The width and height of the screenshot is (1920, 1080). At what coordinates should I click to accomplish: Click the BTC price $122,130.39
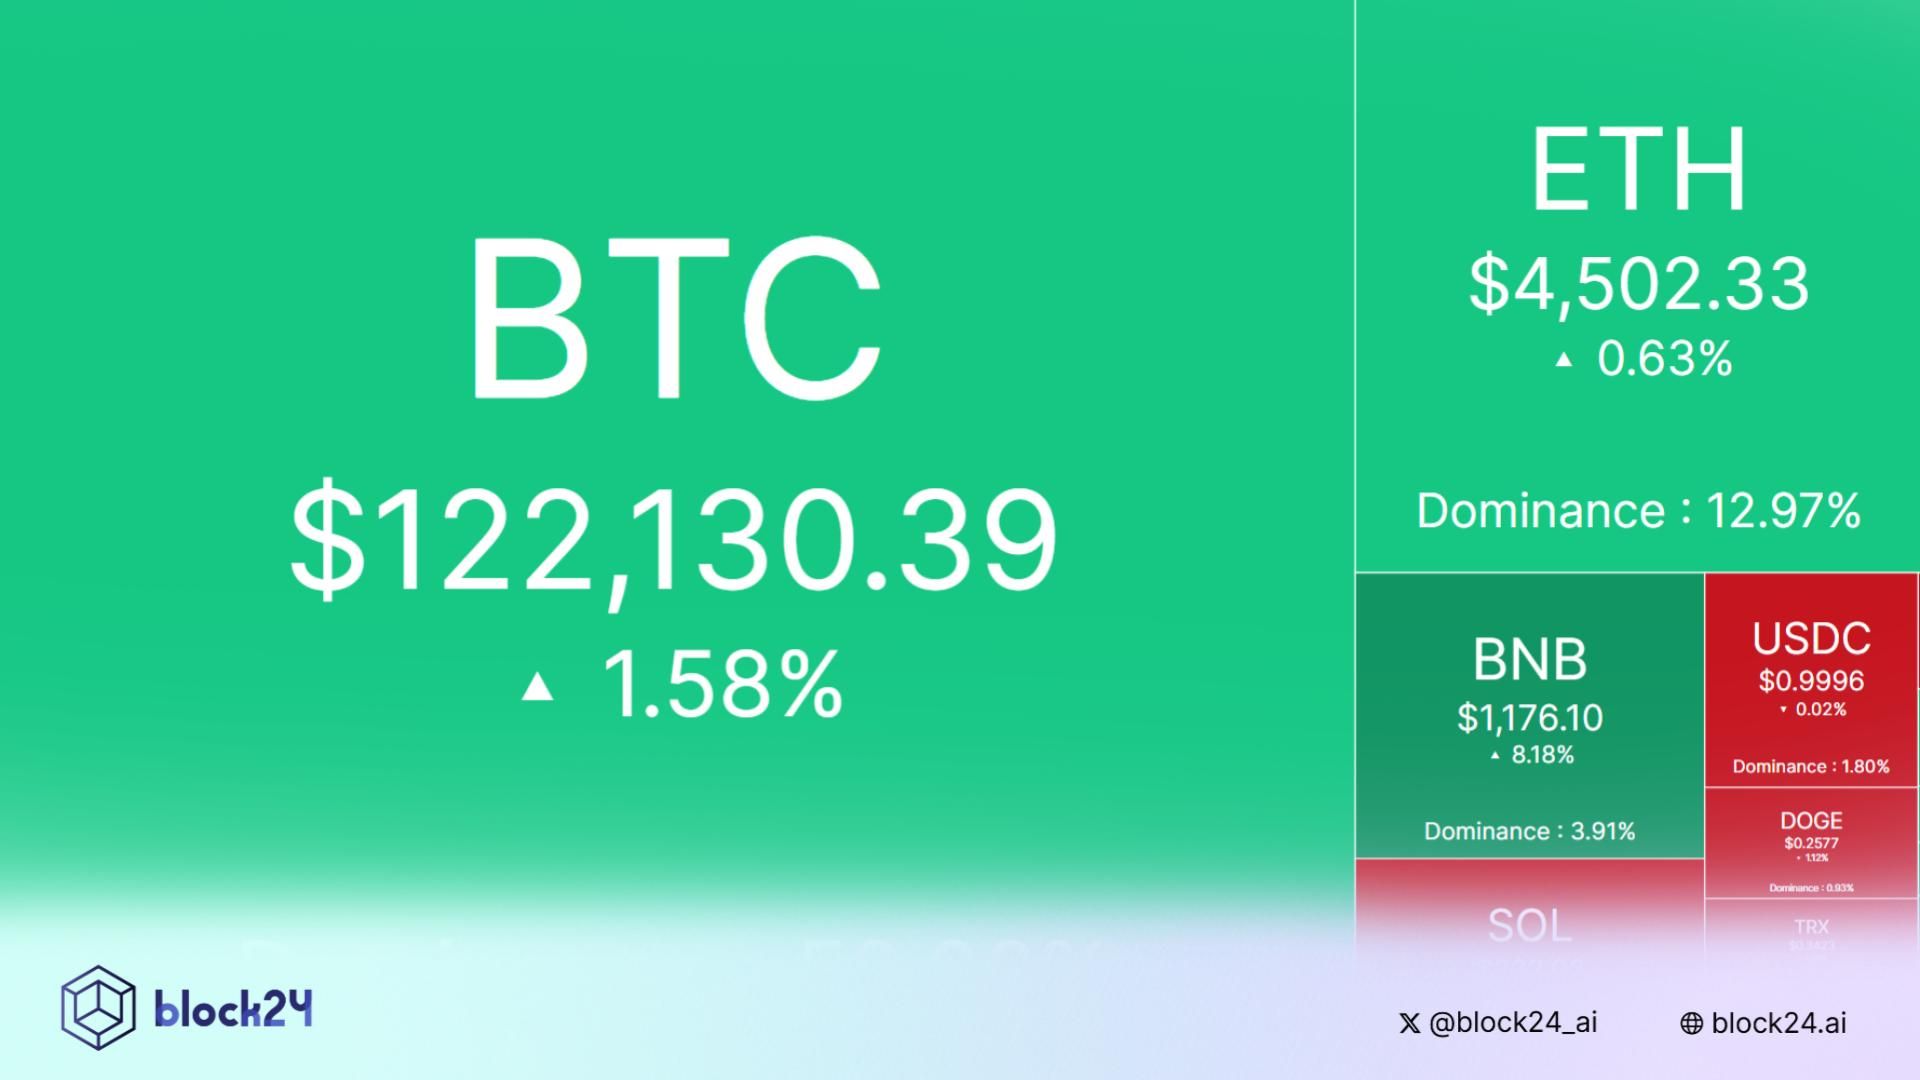click(673, 542)
